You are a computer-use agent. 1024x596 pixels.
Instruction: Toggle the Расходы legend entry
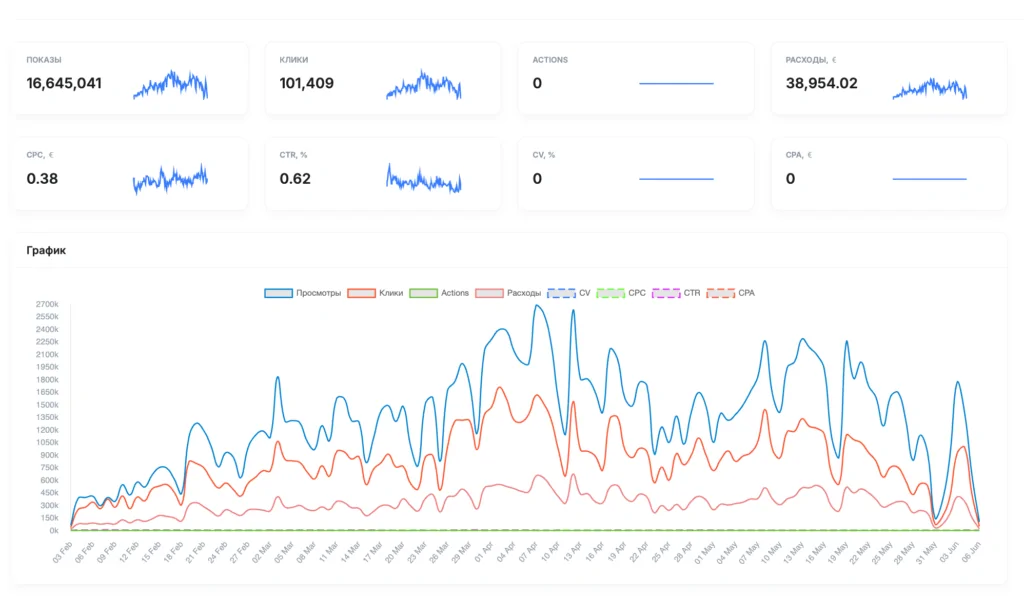[508, 293]
